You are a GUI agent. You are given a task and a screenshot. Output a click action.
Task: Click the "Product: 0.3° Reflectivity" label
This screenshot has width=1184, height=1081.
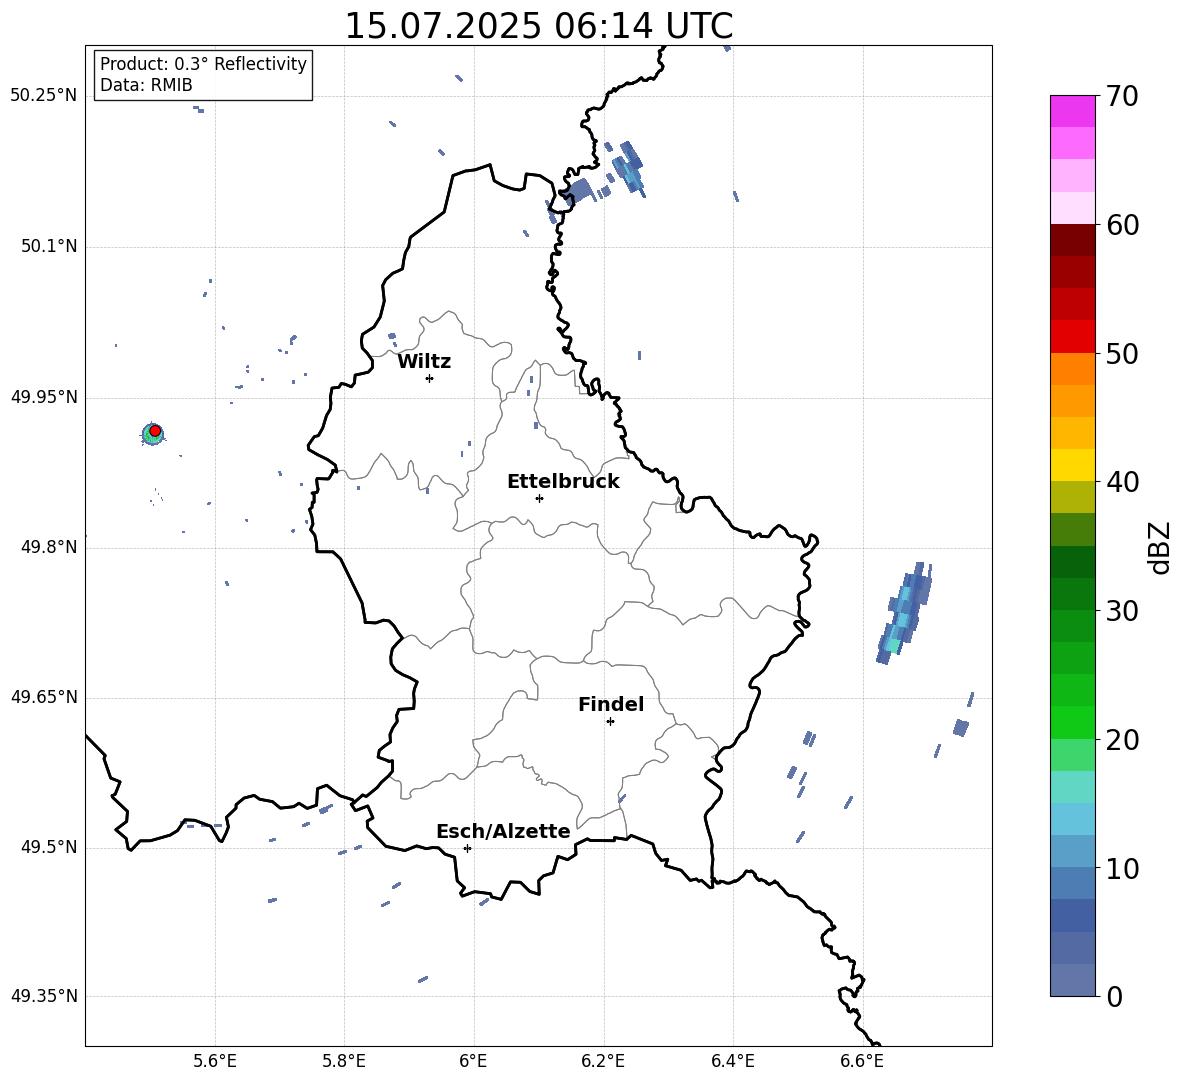coord(203,64)
